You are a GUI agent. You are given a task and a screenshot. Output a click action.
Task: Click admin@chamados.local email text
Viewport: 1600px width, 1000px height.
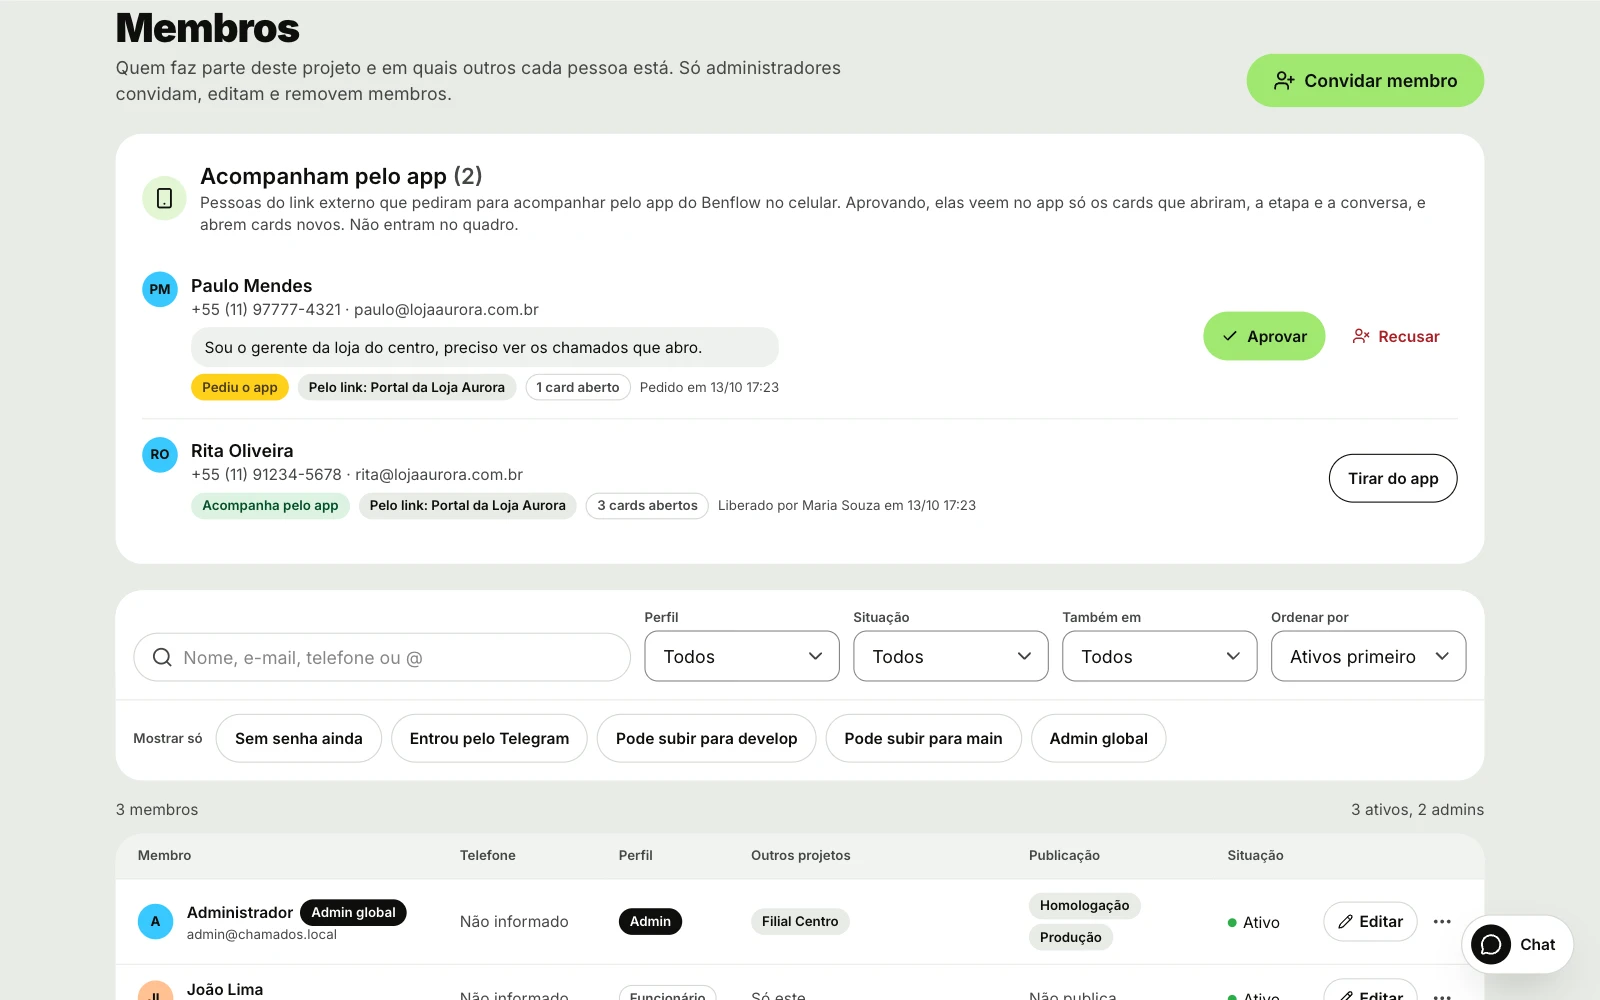tap(262, 934)
